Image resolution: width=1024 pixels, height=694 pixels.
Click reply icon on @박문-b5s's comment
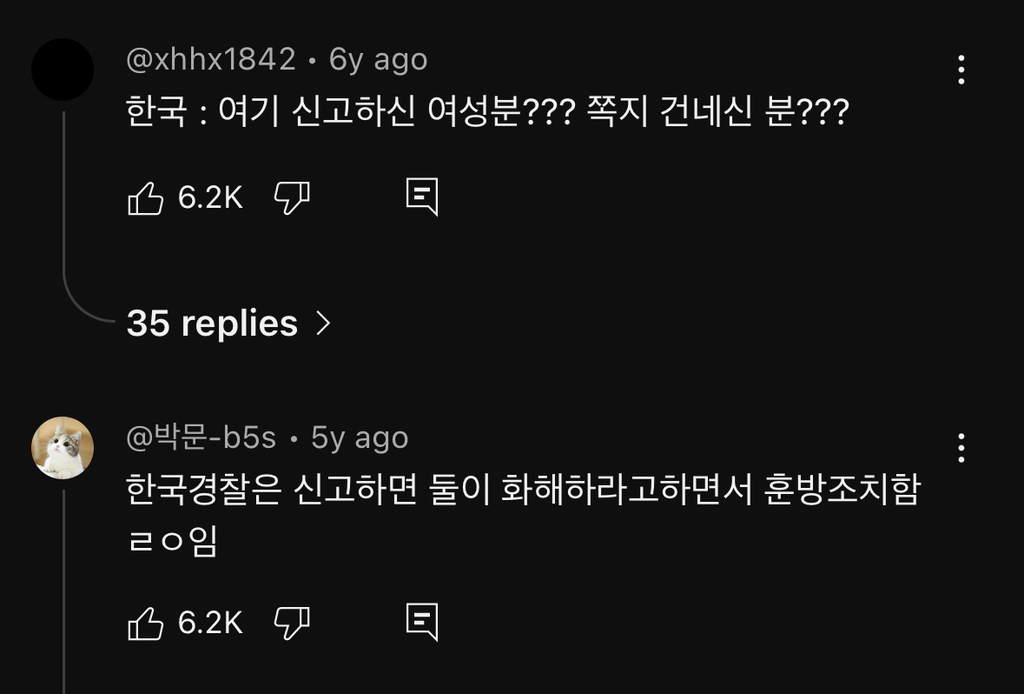[x=421, y=622]
